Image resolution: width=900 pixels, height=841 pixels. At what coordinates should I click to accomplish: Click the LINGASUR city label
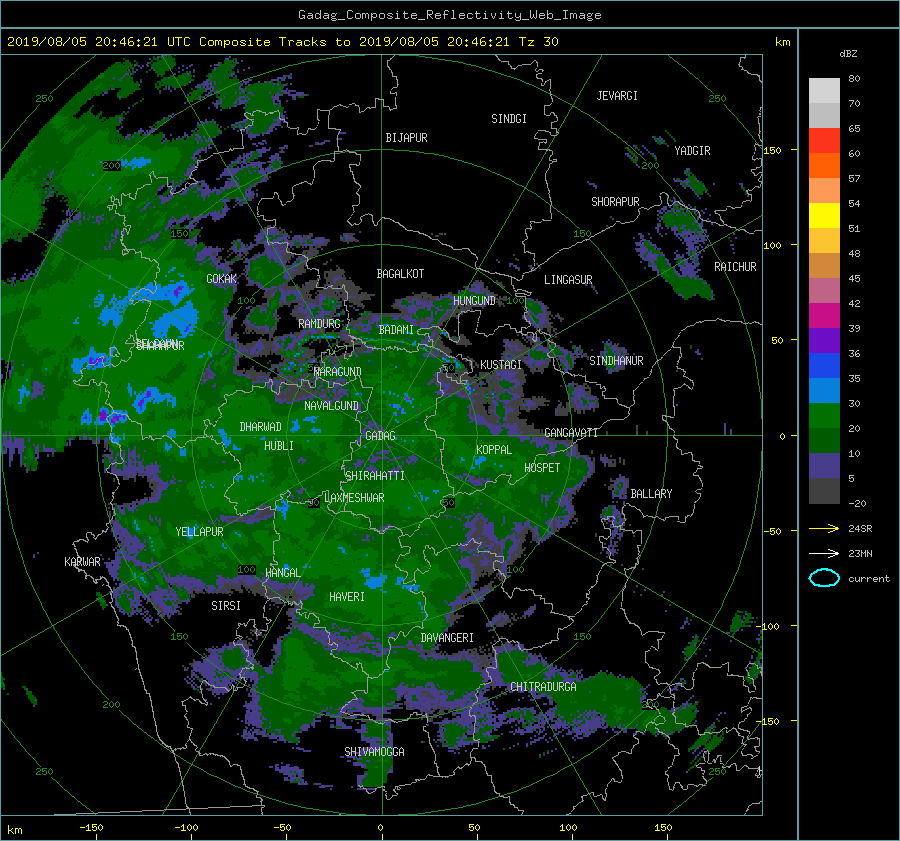(x=568, y=280)
